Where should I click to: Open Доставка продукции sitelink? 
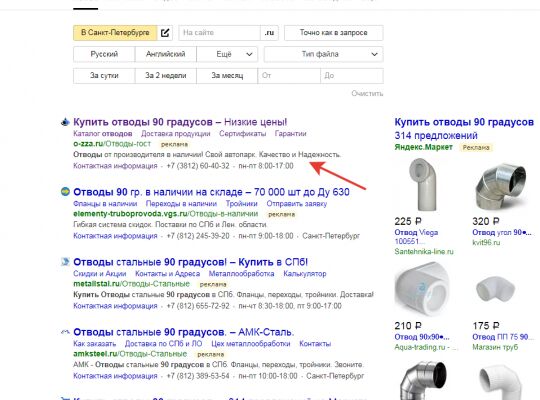pos(176,134)
